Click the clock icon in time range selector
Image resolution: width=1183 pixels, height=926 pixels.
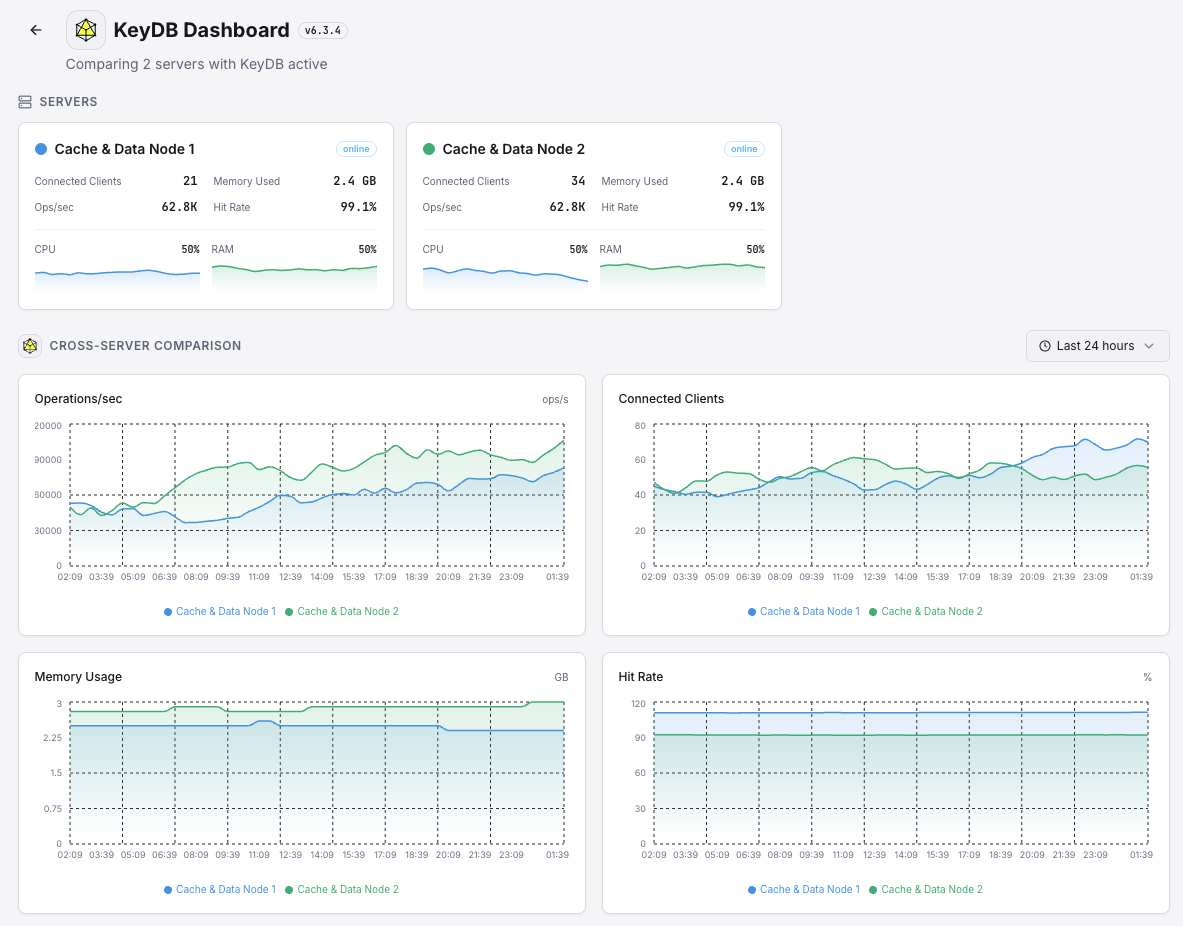(1045, 346)
